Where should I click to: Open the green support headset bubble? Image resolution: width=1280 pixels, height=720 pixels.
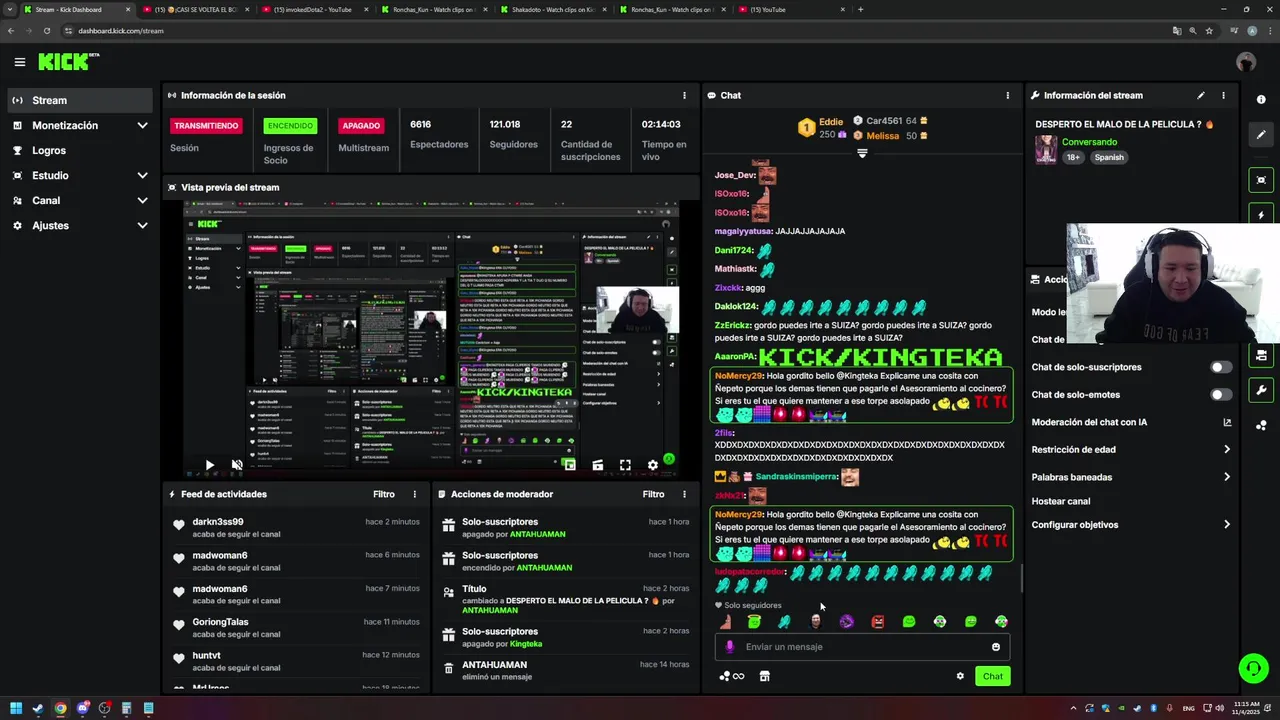tap(1252, 668)
